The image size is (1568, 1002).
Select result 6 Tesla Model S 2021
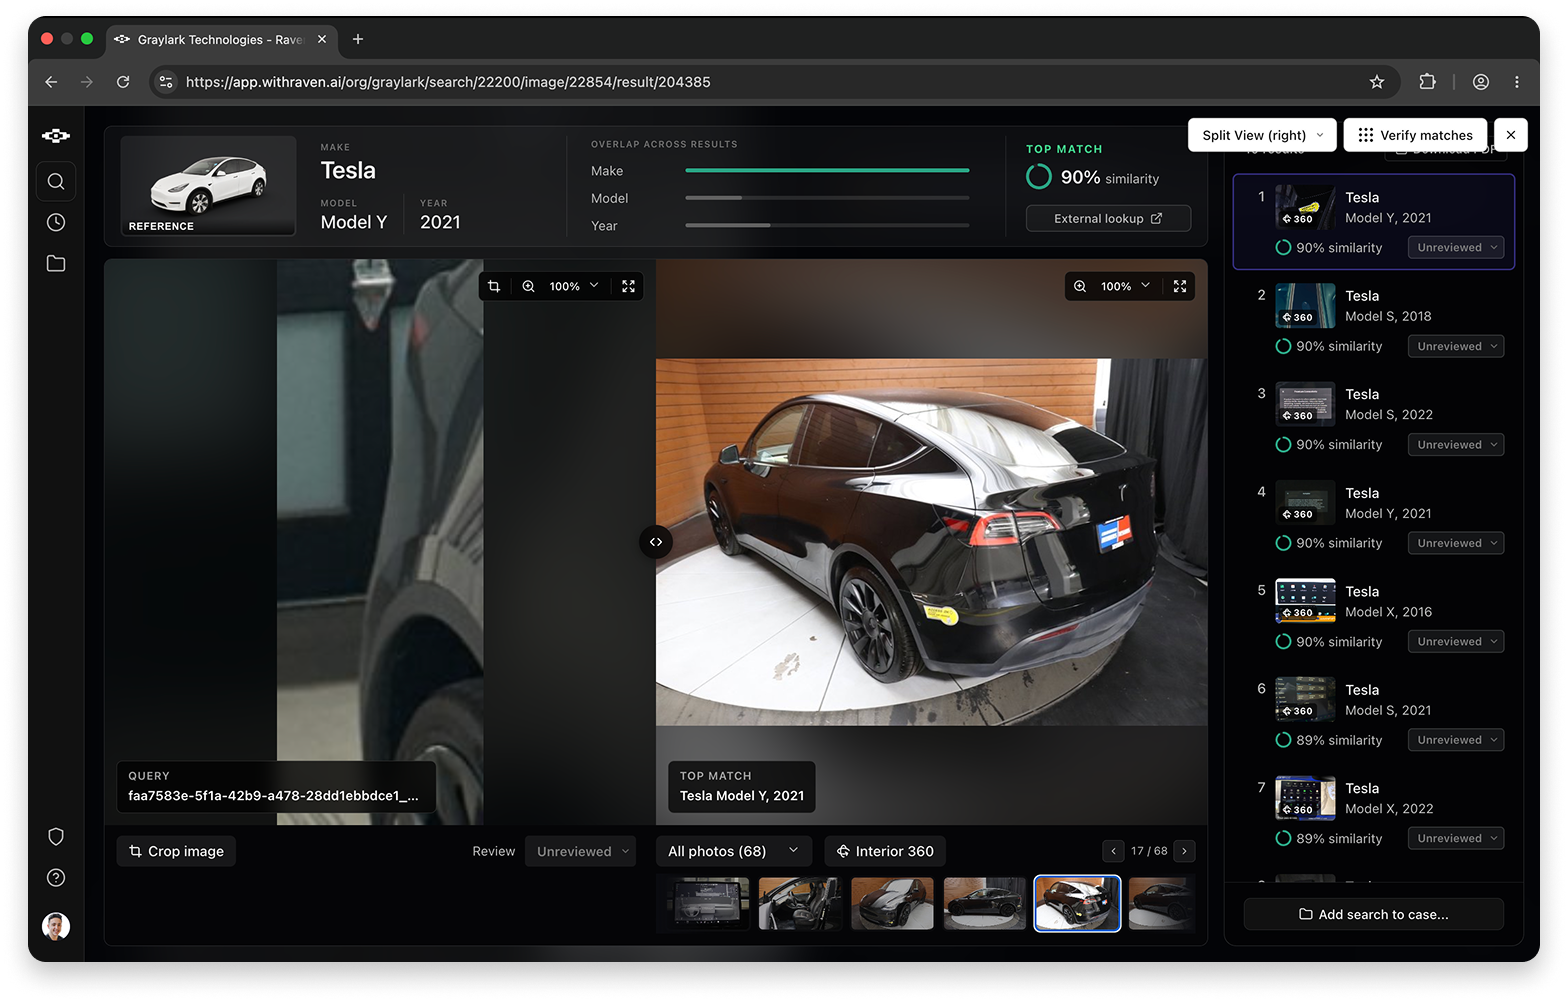pyautogui.click(x=1374, y=714)
